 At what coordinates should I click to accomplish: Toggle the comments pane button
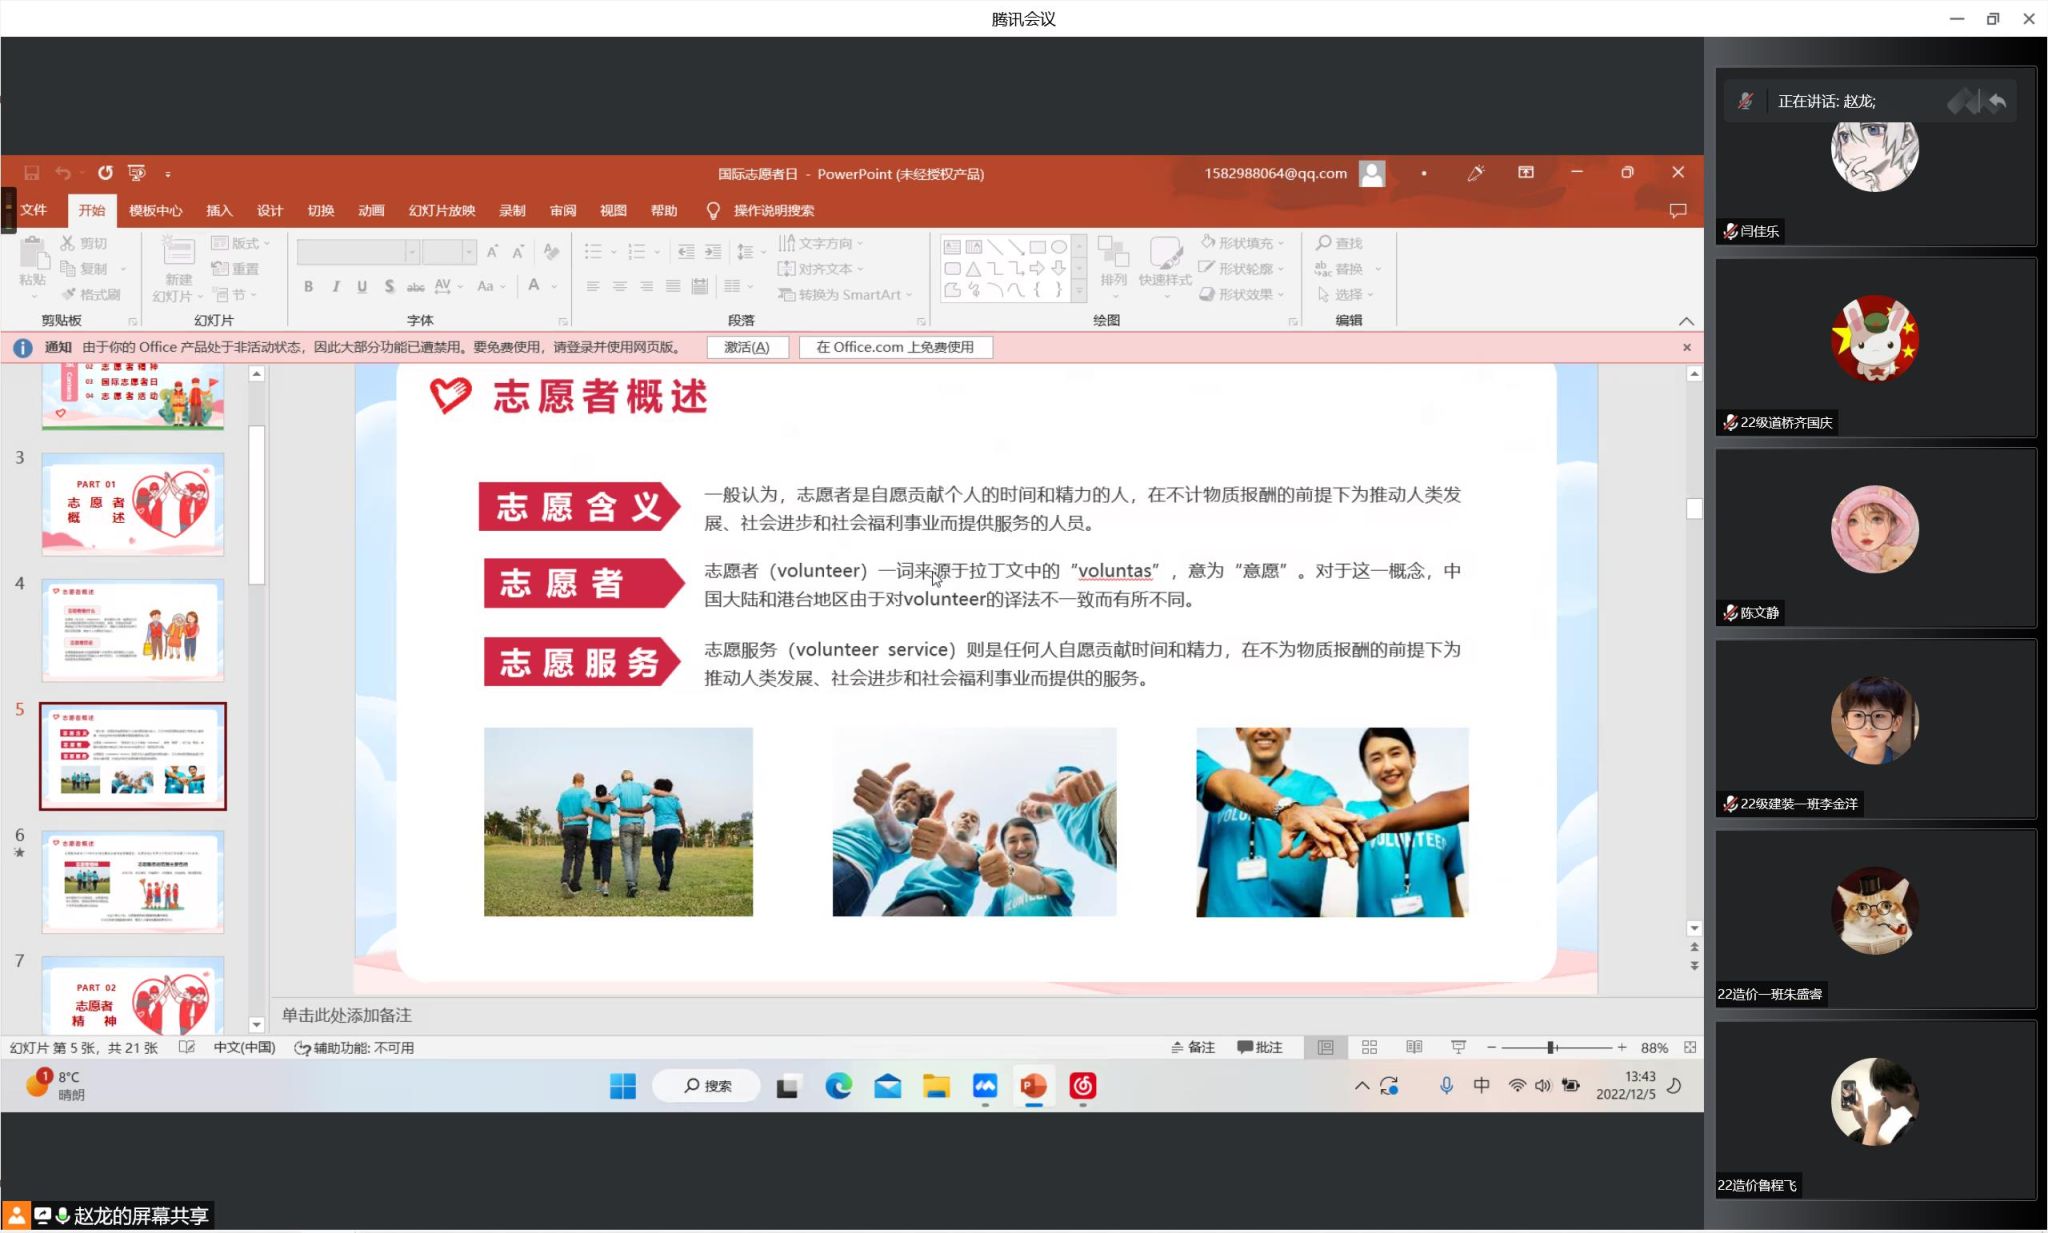click(x=1260, y=1047)
